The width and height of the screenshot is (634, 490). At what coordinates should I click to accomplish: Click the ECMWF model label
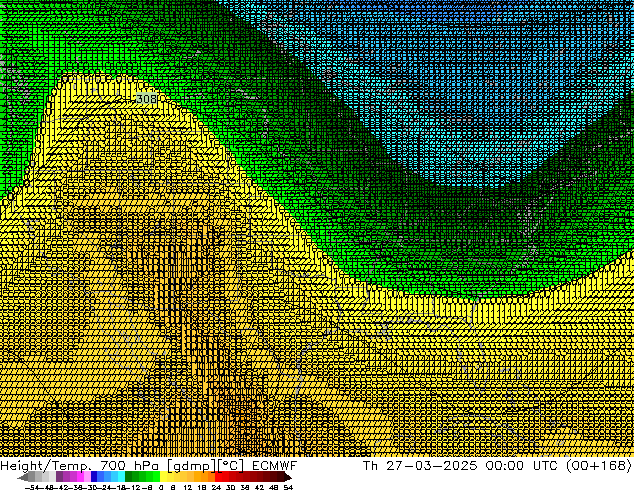tap(275, 466)
